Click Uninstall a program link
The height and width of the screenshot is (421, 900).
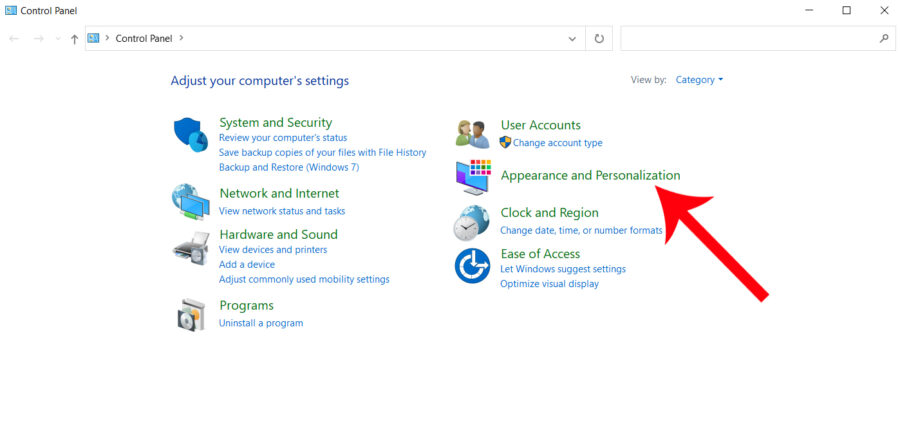pos(261,323)
